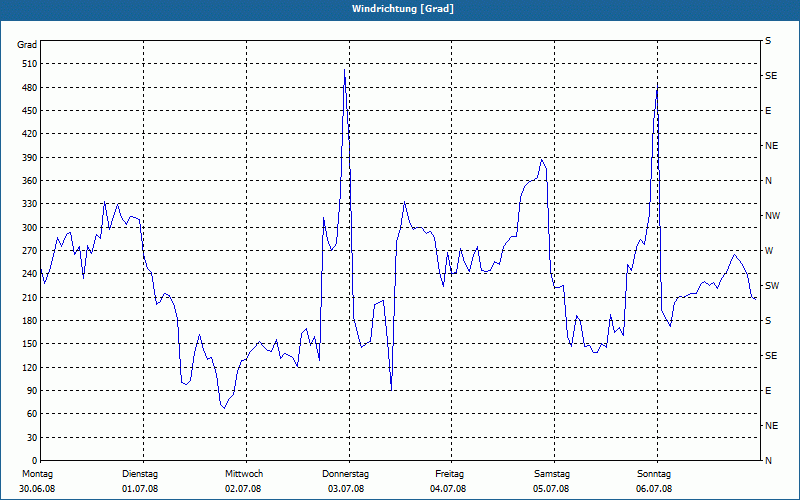Click the chart title "Windrichtung [Grad]"
This screenshot has height=500, width=800.
click(x=403, y=9)
